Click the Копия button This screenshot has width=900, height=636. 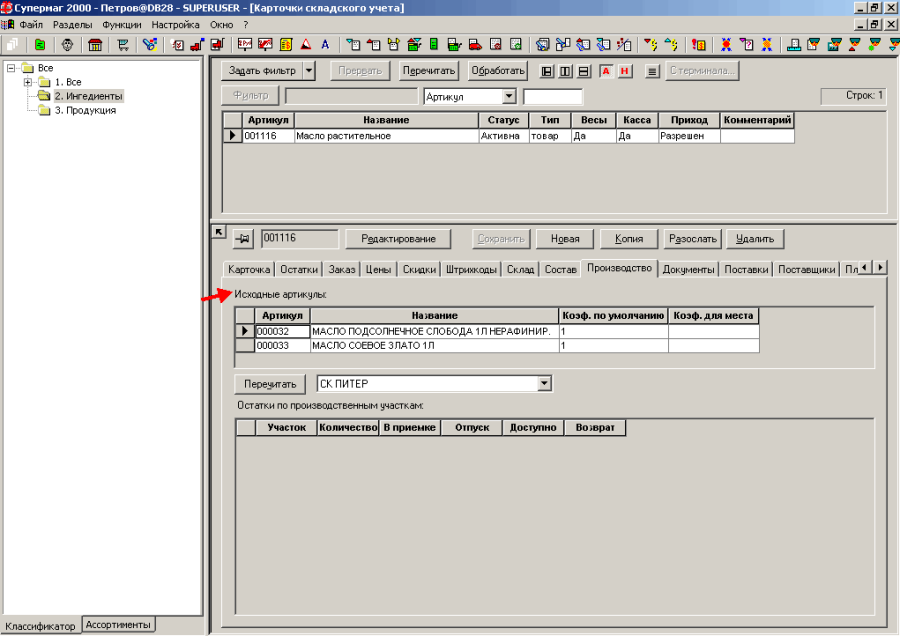(629, 239)
